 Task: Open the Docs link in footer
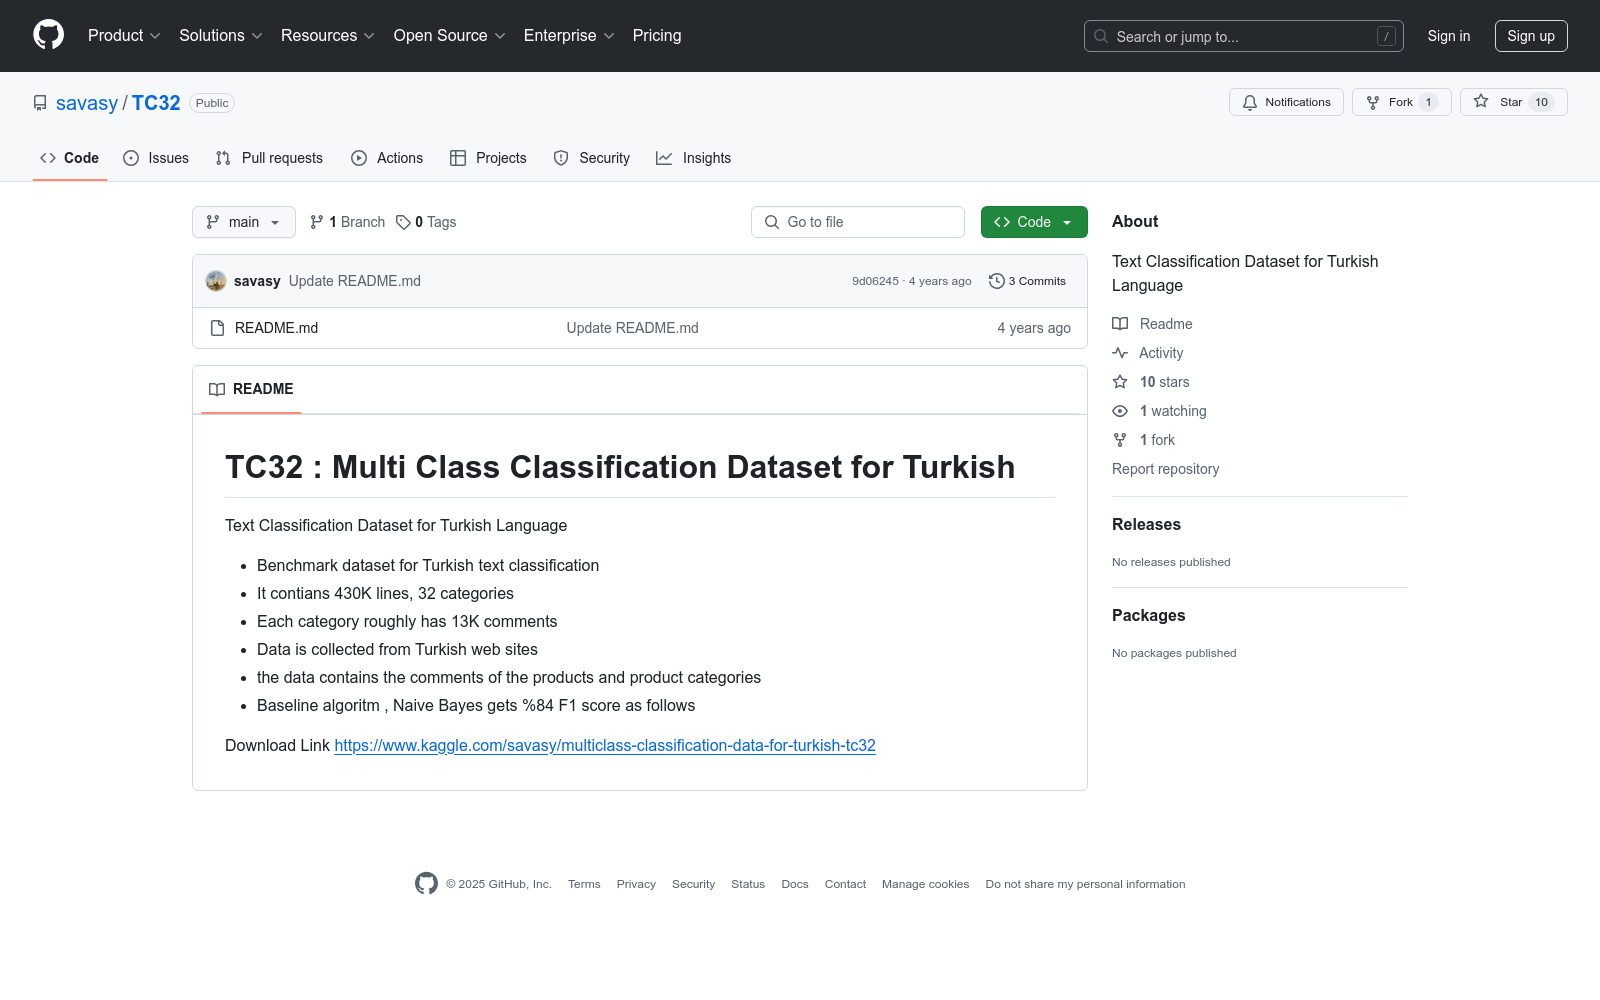(795, 884)
